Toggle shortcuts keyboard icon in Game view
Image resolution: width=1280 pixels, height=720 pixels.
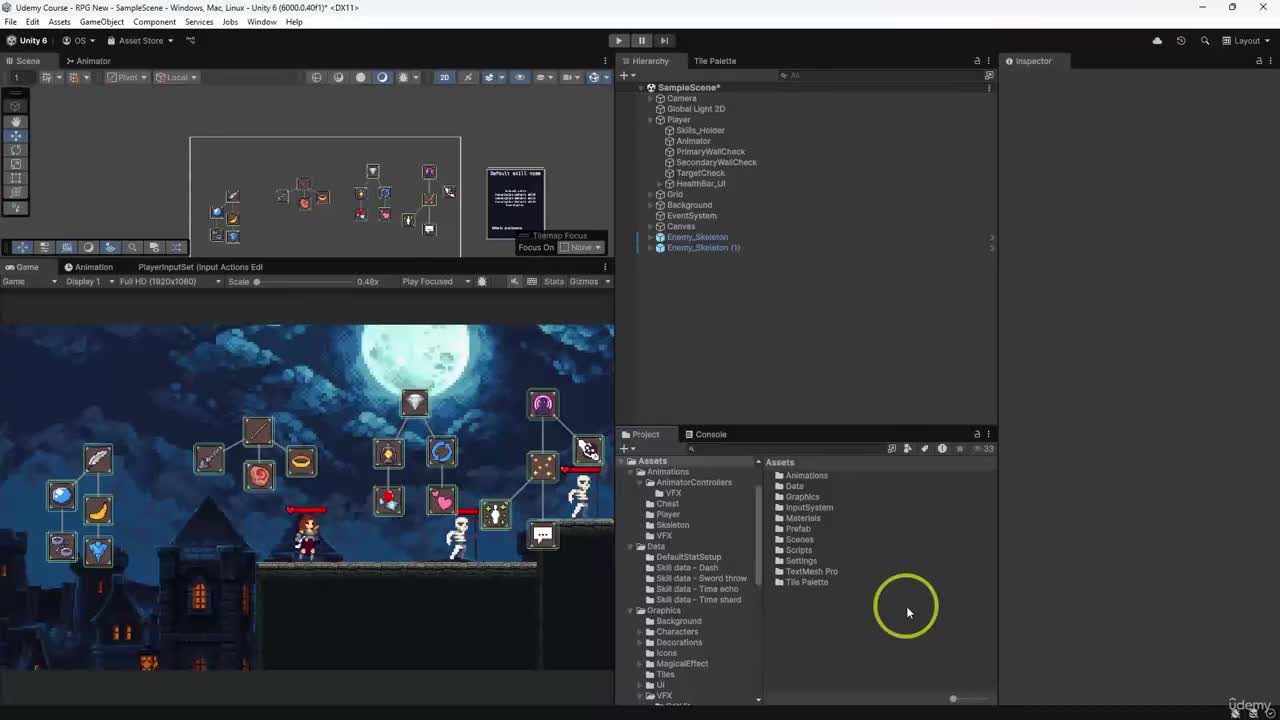531,282
